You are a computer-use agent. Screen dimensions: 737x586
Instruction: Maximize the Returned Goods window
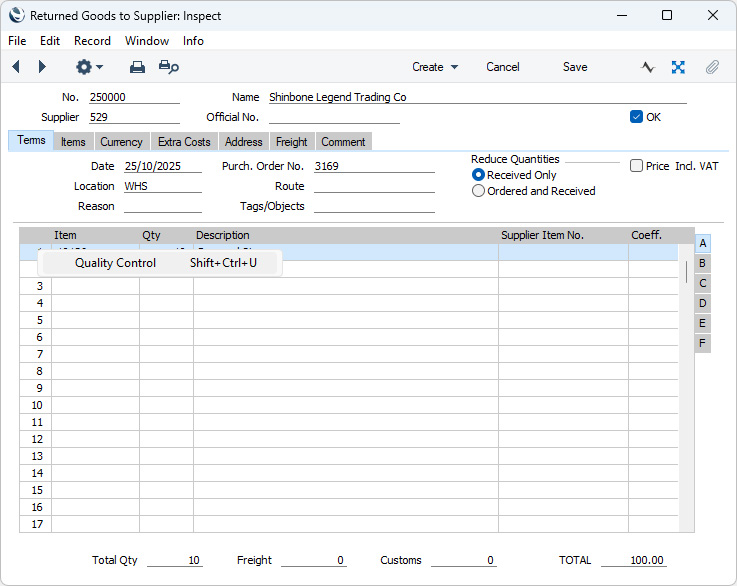pyautogui.click(x=666, y=15)
